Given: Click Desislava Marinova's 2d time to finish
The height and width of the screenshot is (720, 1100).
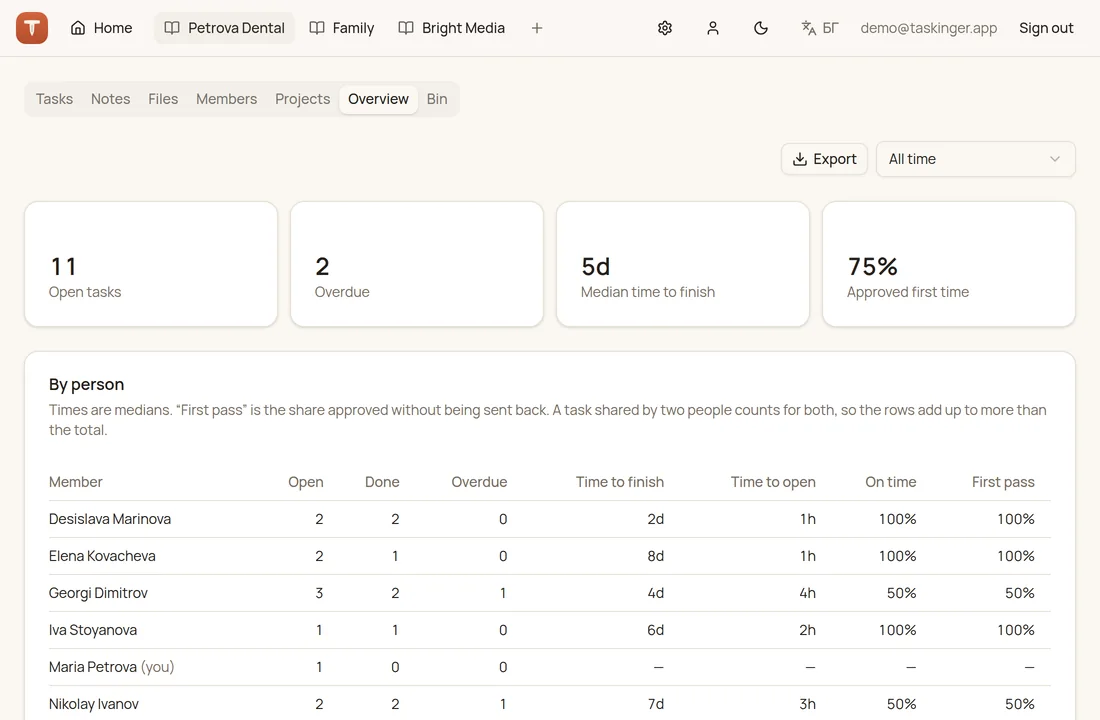Looking at the screenshot, I should point(655,519).
